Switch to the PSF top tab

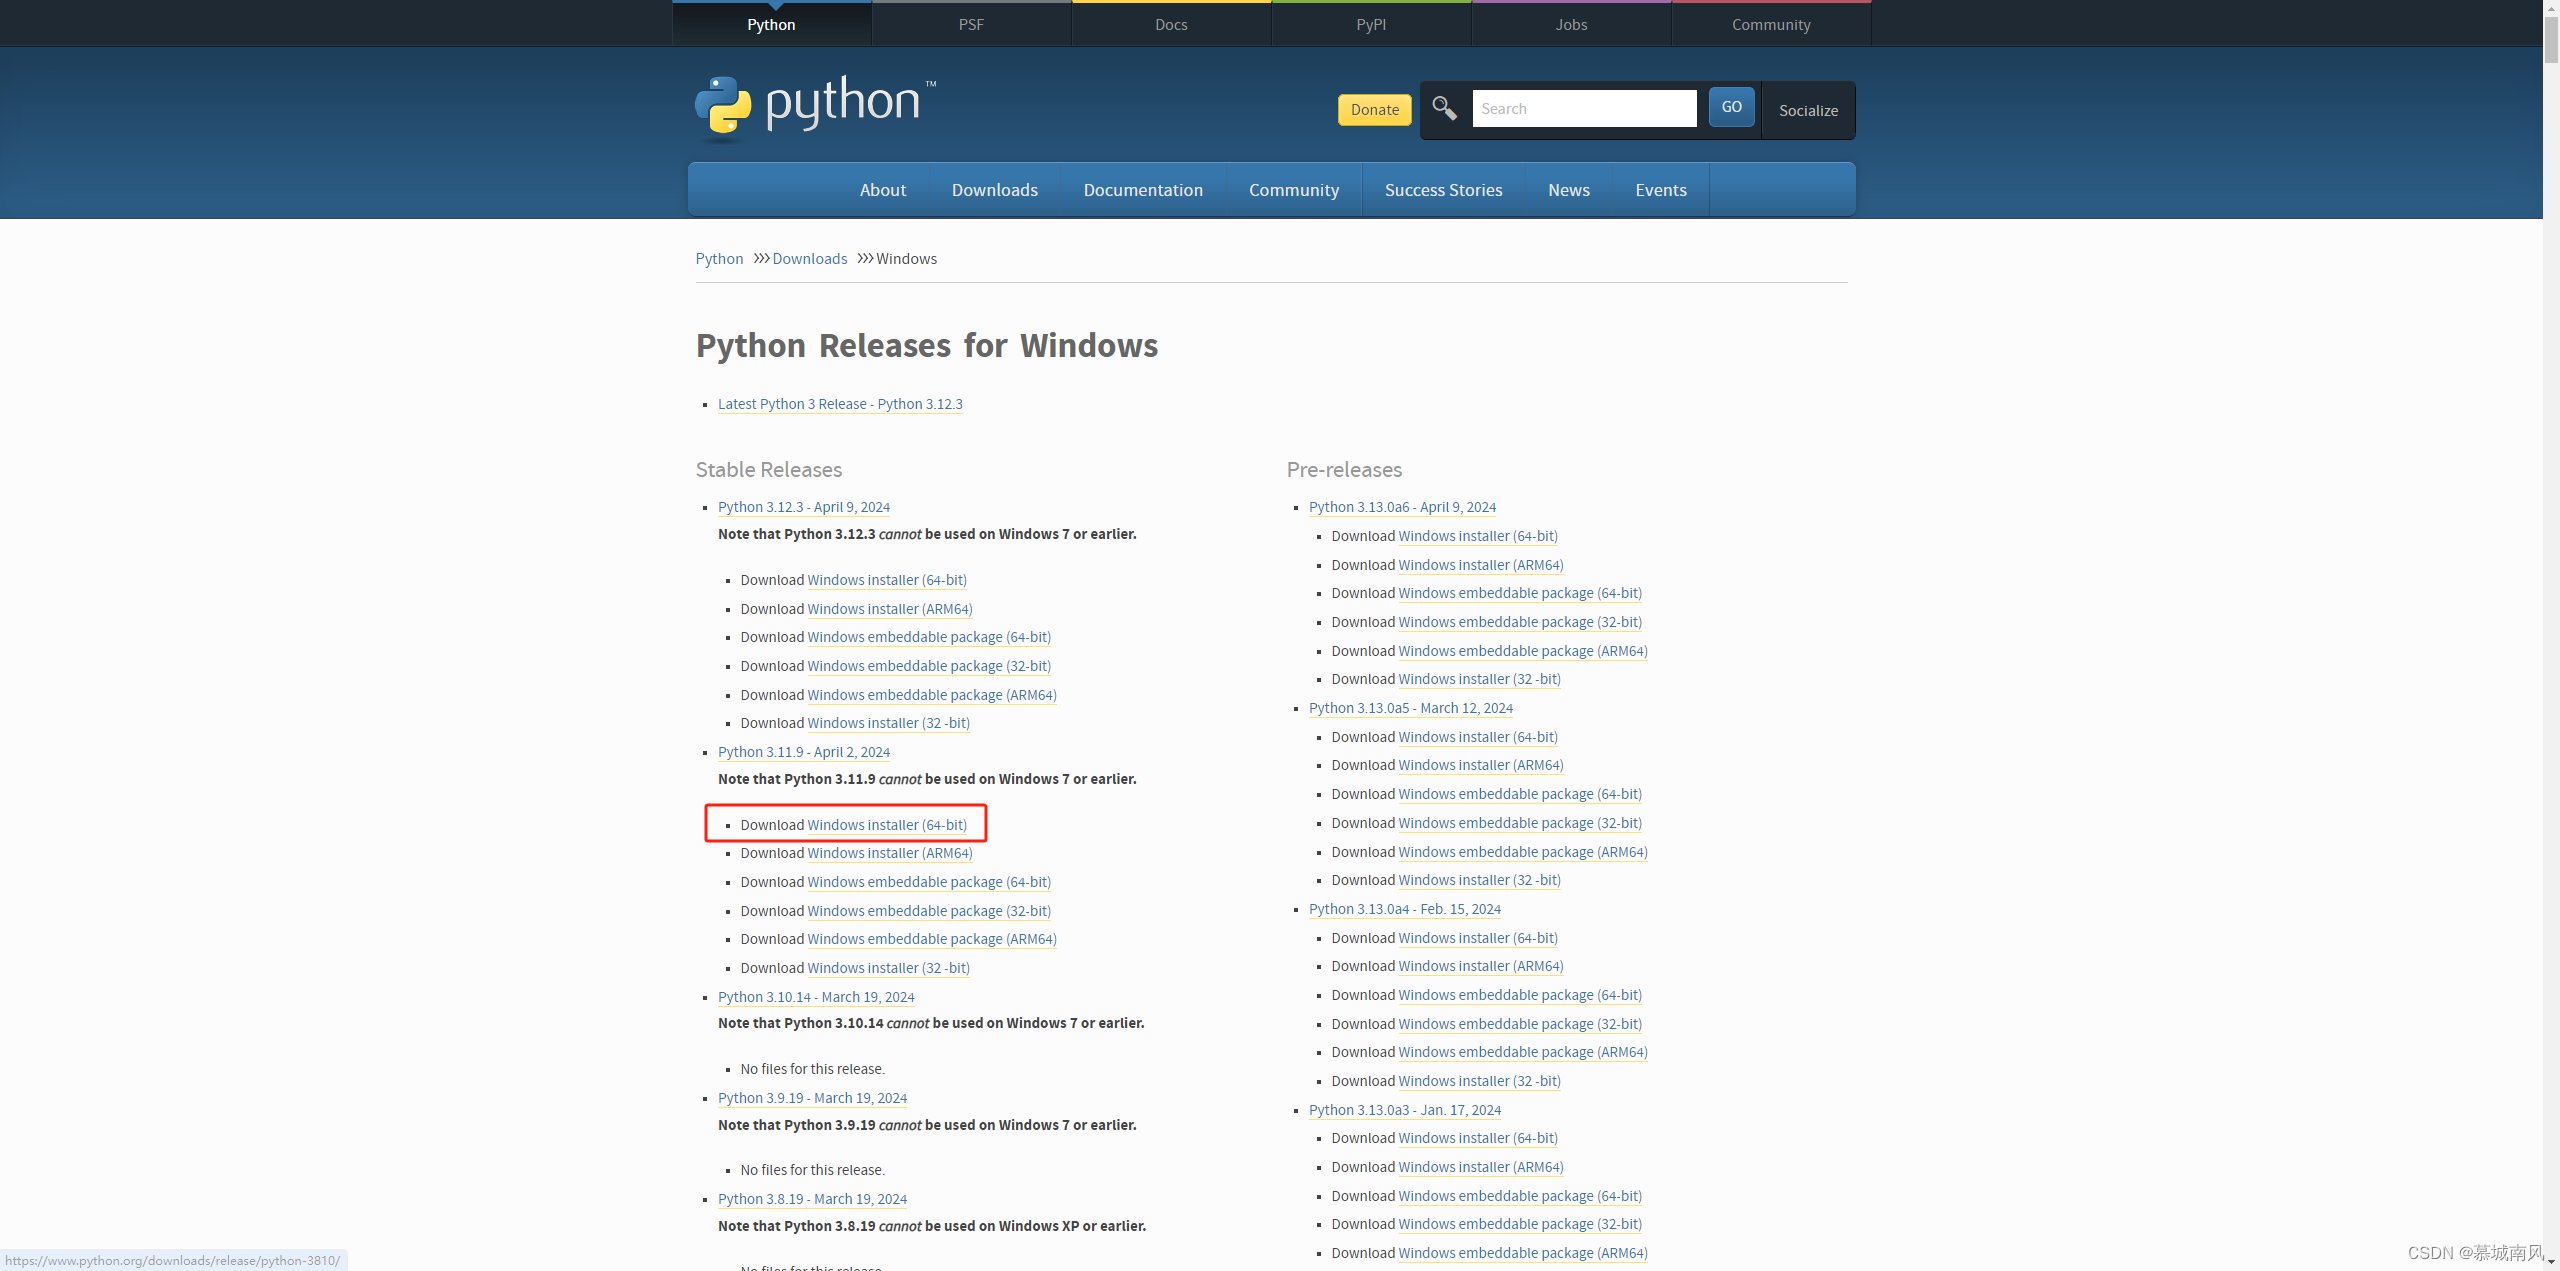[x=970, y=25]
